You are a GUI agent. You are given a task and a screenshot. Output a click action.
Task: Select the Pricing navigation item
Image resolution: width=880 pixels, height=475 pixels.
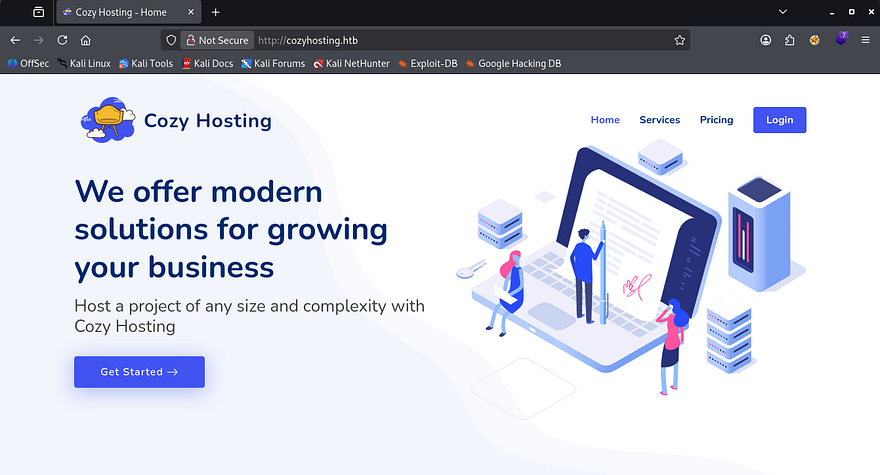716,120
